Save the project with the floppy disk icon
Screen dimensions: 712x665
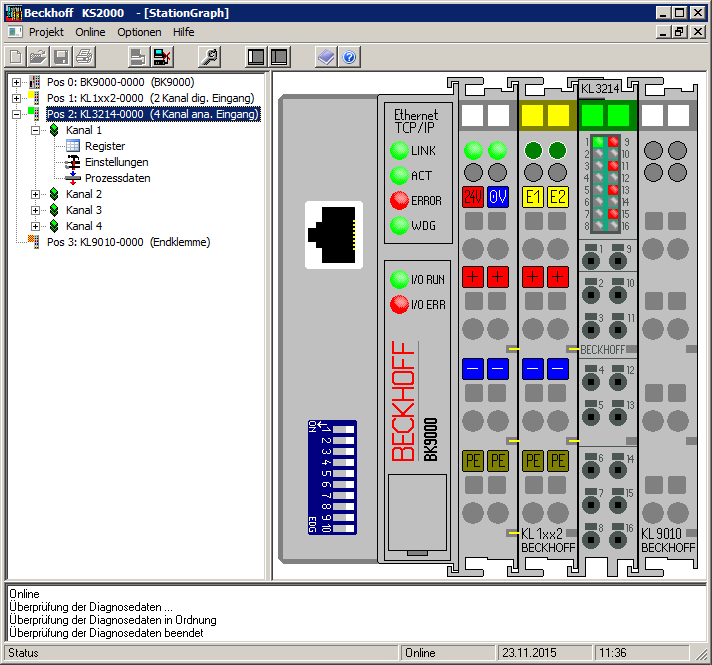tap(61, 57)
